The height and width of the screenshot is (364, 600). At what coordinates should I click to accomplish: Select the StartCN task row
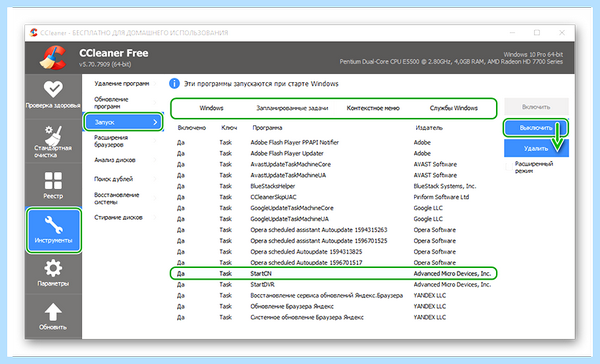(x=333, y=273)
